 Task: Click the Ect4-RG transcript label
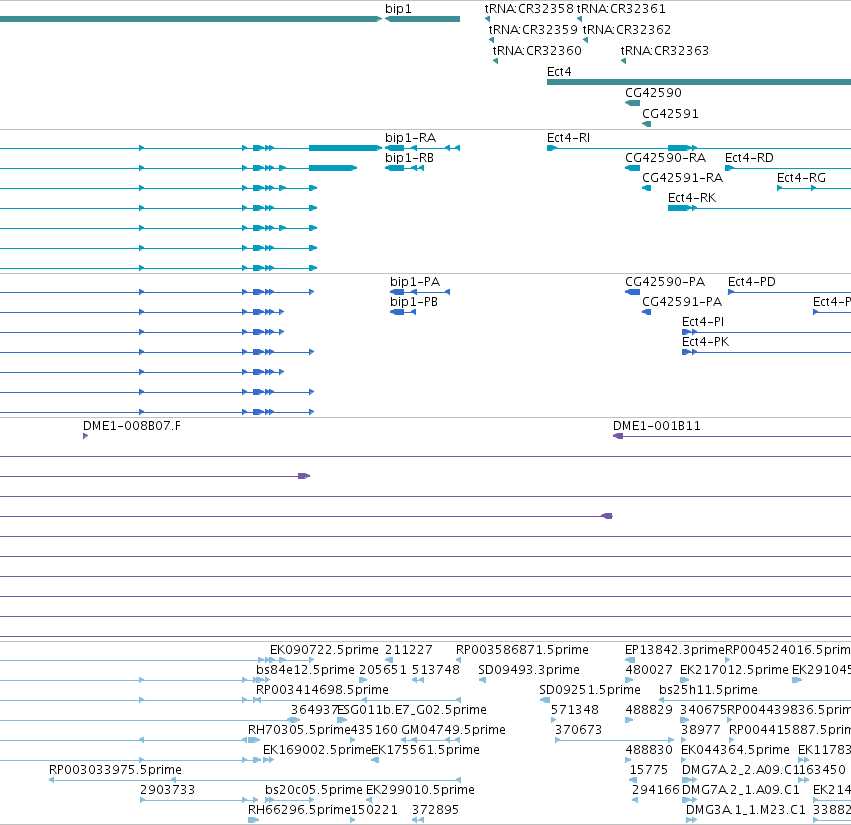click(x=801, y=178)
